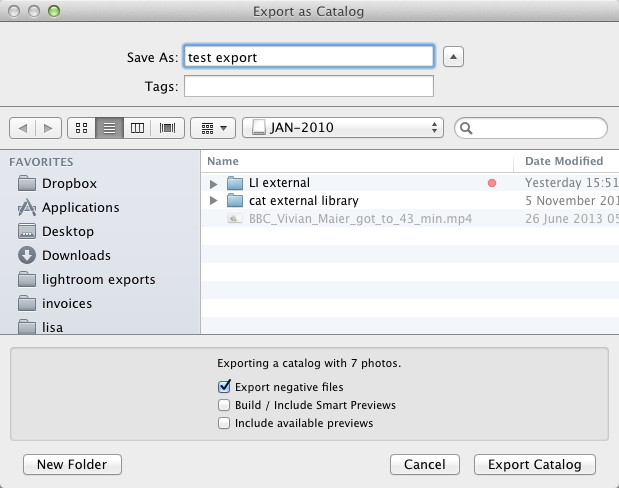Uncheck Export negative files
619x488 pixels.
coord(224,387)
